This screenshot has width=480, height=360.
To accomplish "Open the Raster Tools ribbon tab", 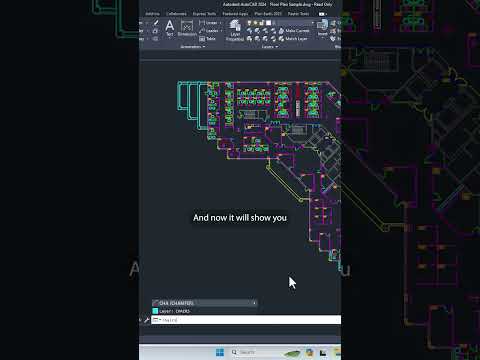I will 298,14.
